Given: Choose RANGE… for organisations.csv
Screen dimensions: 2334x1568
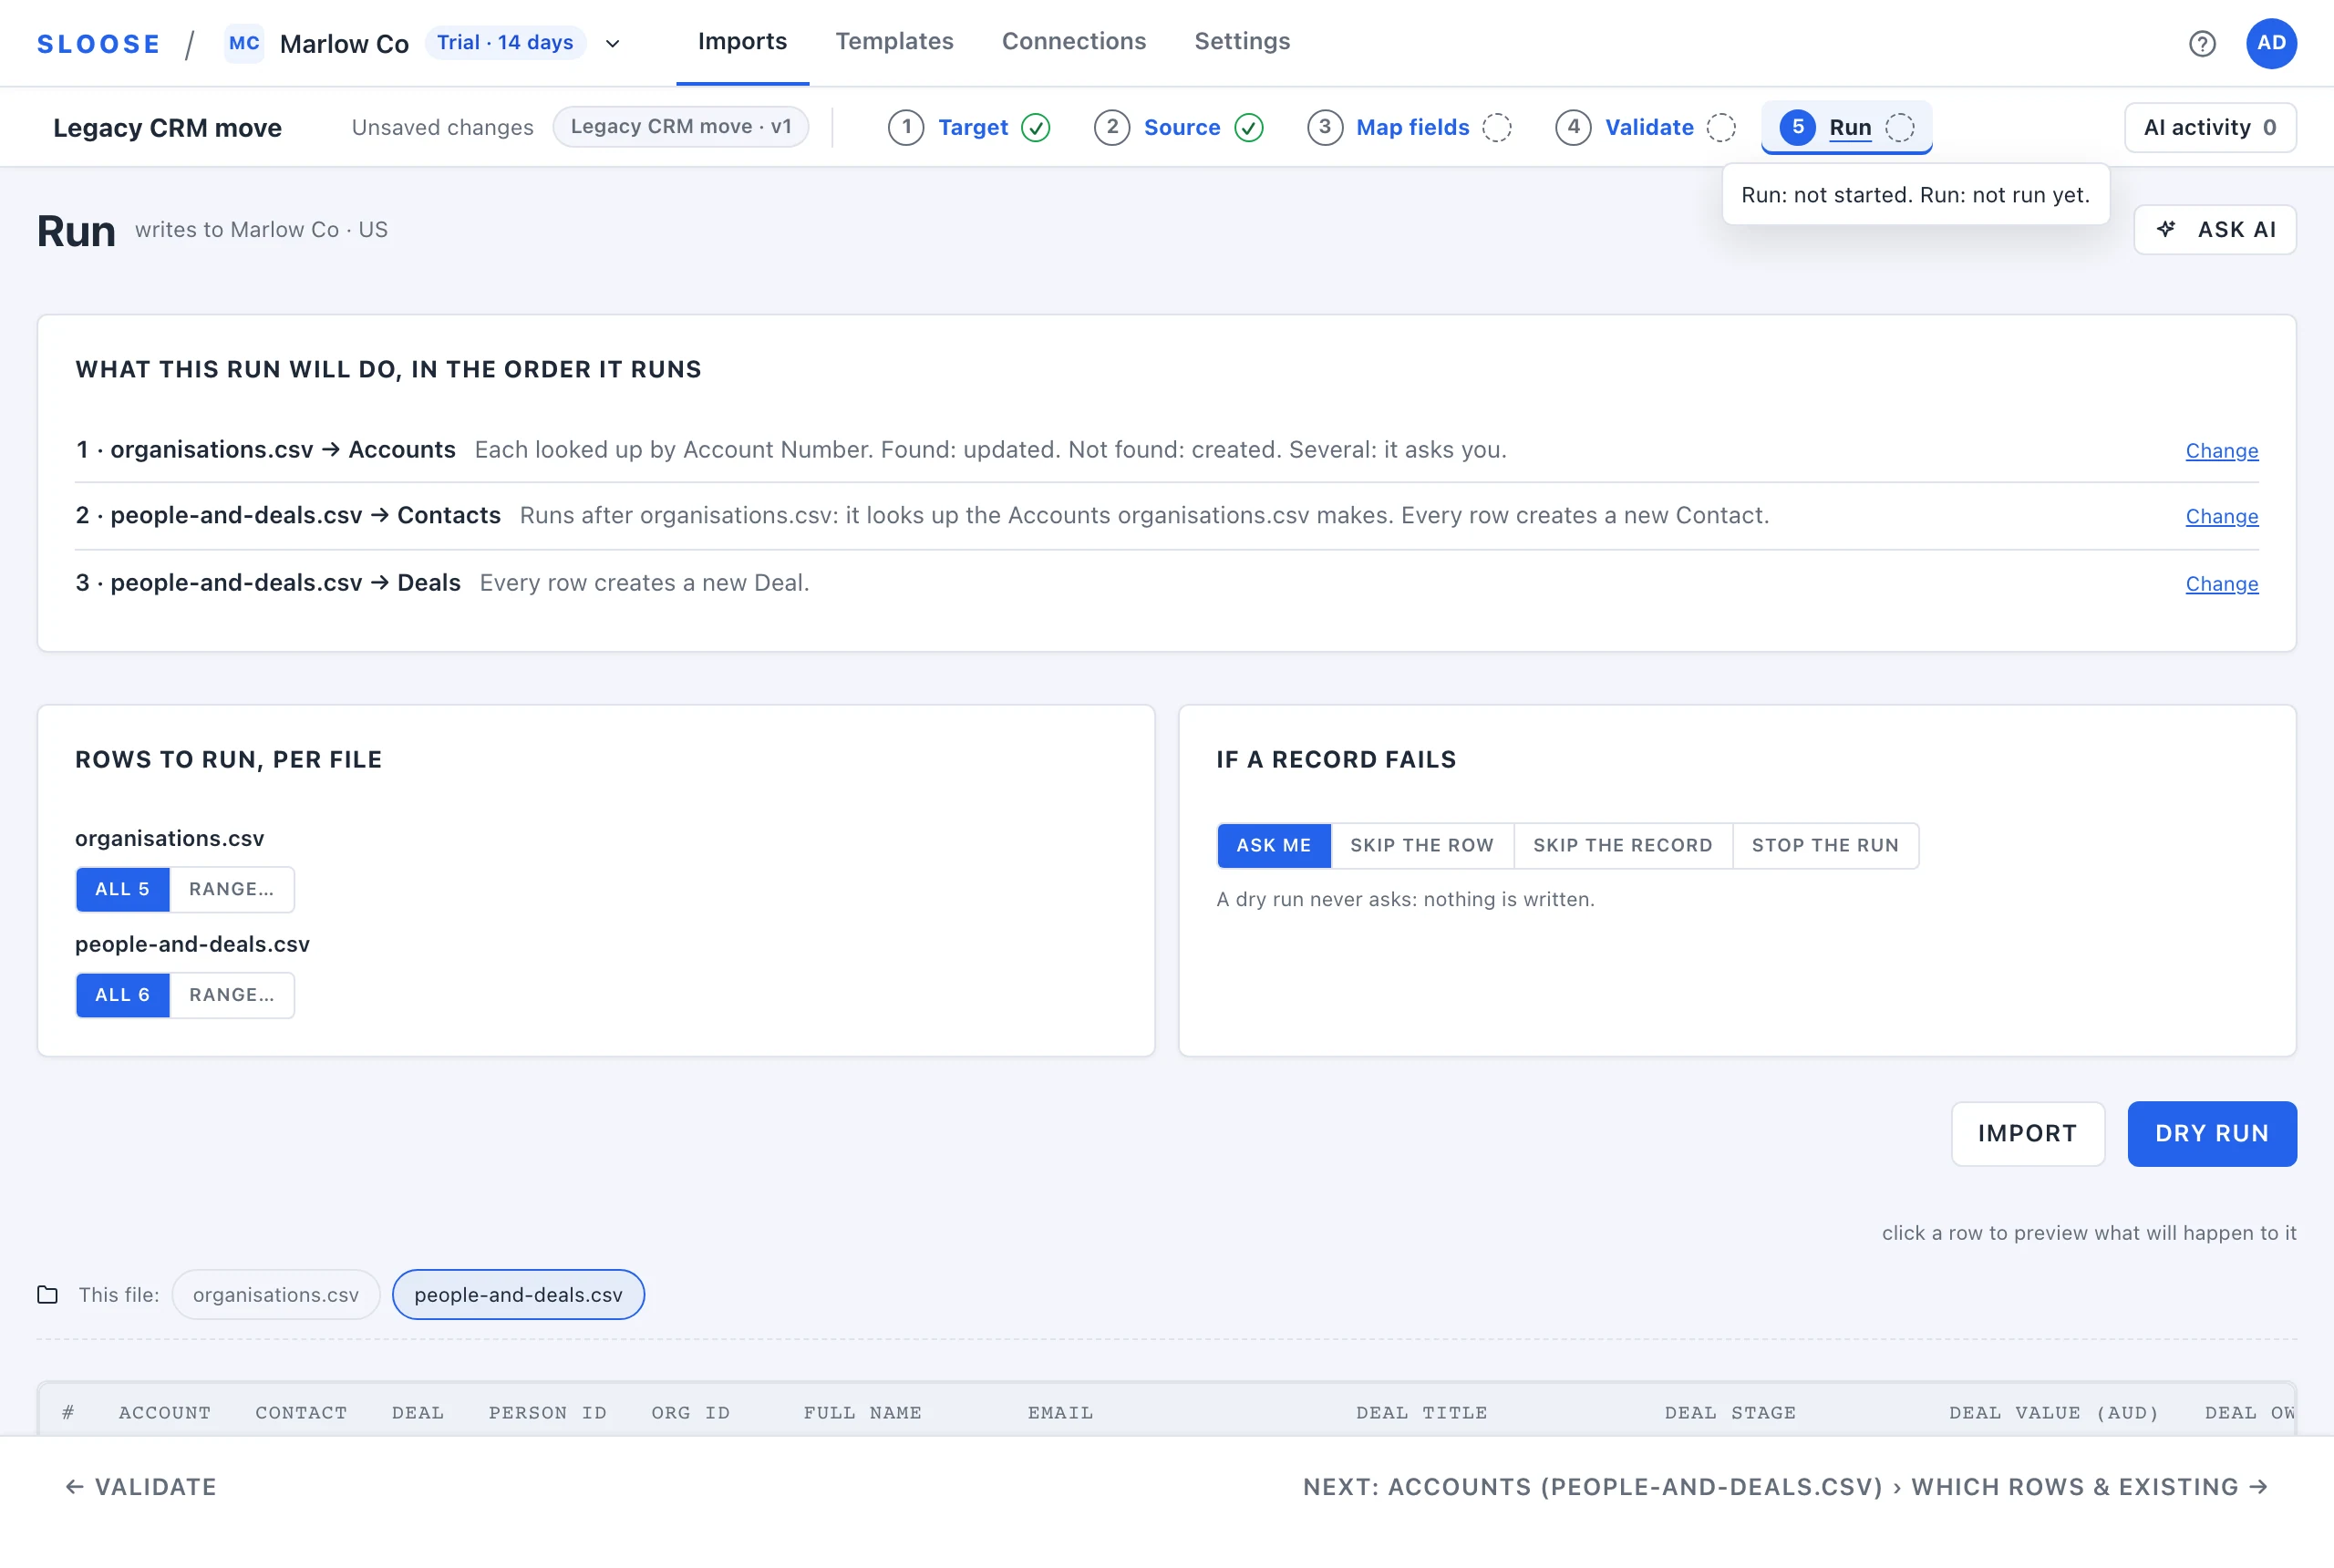Looking at the screenshot, I should (x=232, y=889).
